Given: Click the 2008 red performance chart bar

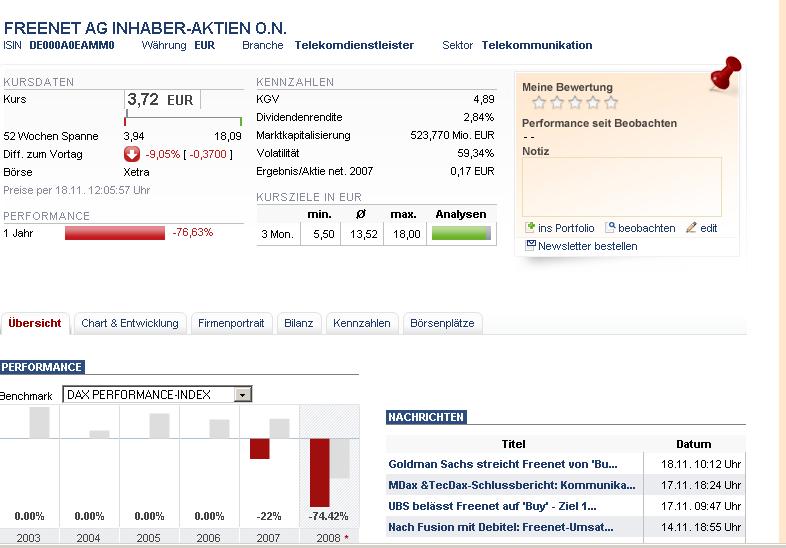Looking at the screenshot, I should [x=319, y=473].
